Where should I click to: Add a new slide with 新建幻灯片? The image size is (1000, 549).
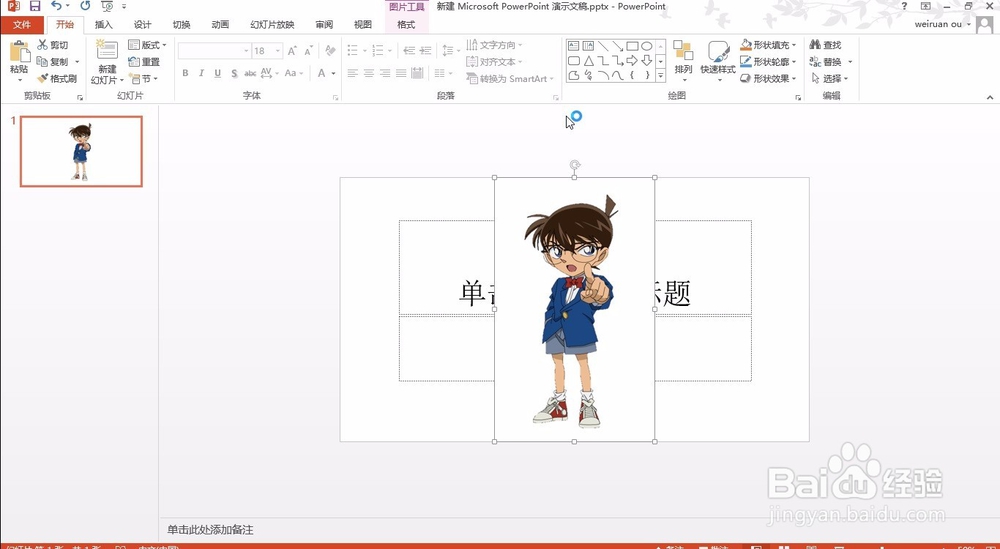pyautogui.click(x=107, y=62)
